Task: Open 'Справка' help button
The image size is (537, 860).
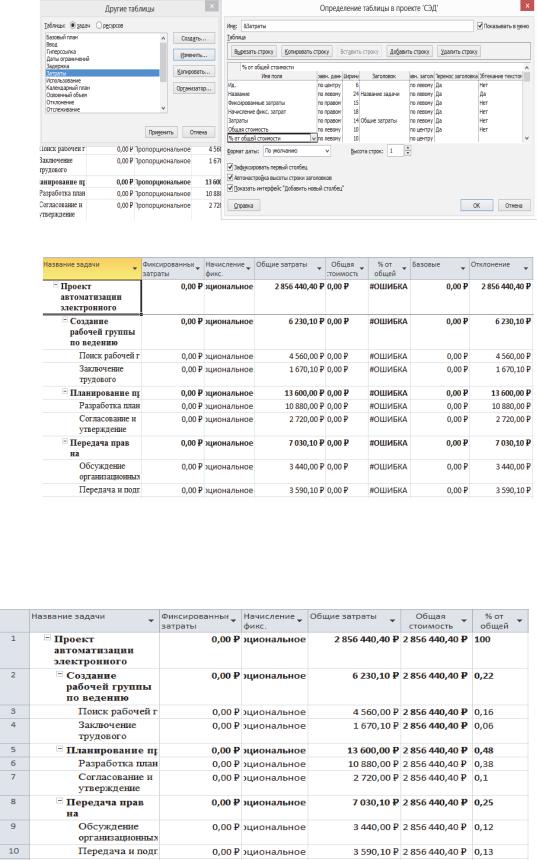Action: click(244, 206)
